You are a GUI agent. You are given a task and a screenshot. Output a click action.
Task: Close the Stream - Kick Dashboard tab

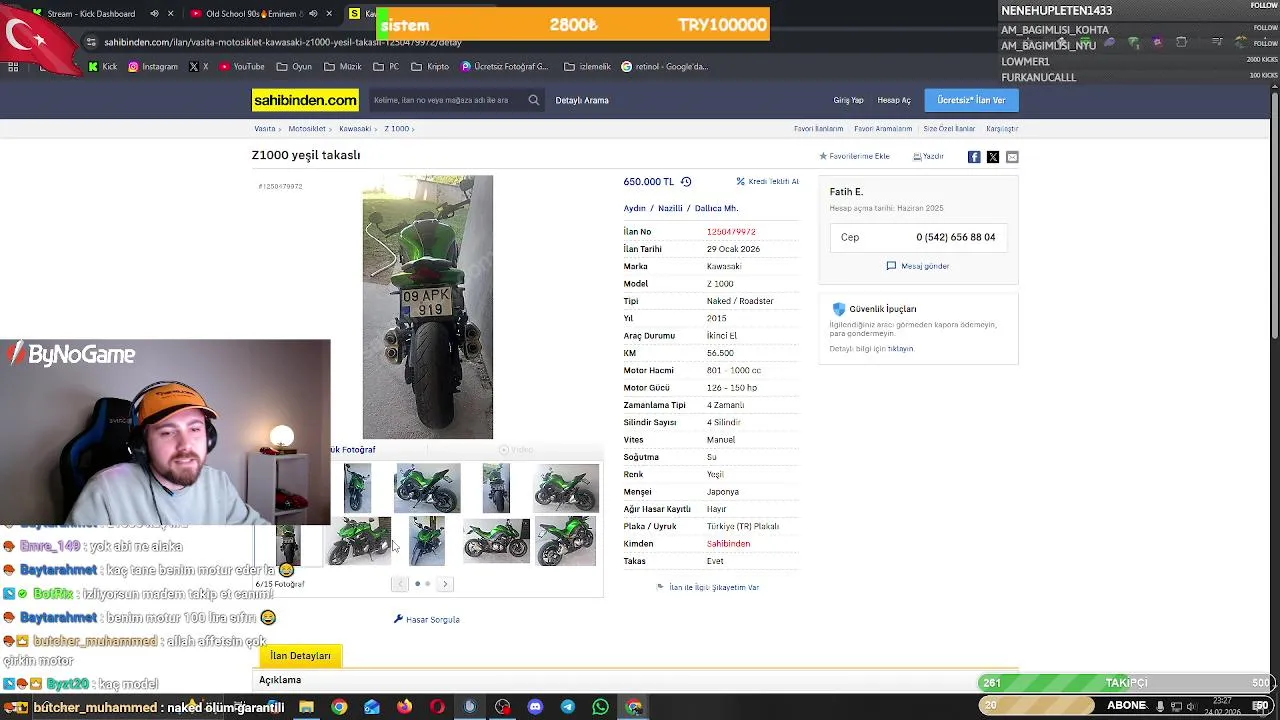pos(171,14)
